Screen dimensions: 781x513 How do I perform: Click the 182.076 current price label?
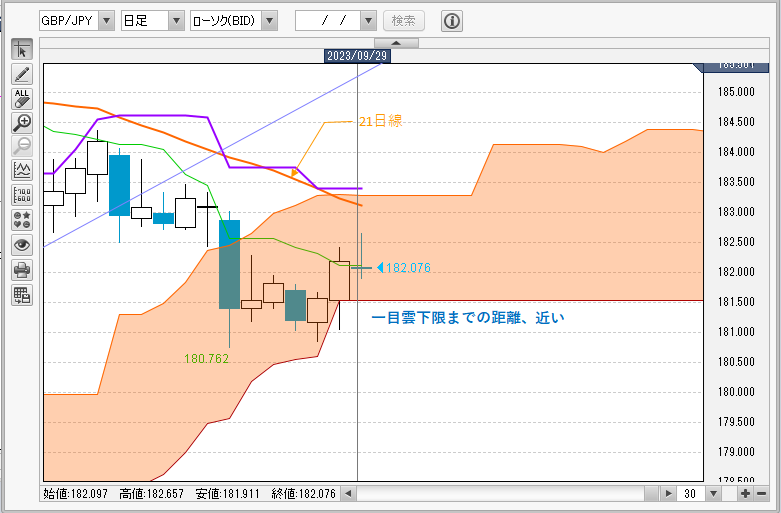408,268
